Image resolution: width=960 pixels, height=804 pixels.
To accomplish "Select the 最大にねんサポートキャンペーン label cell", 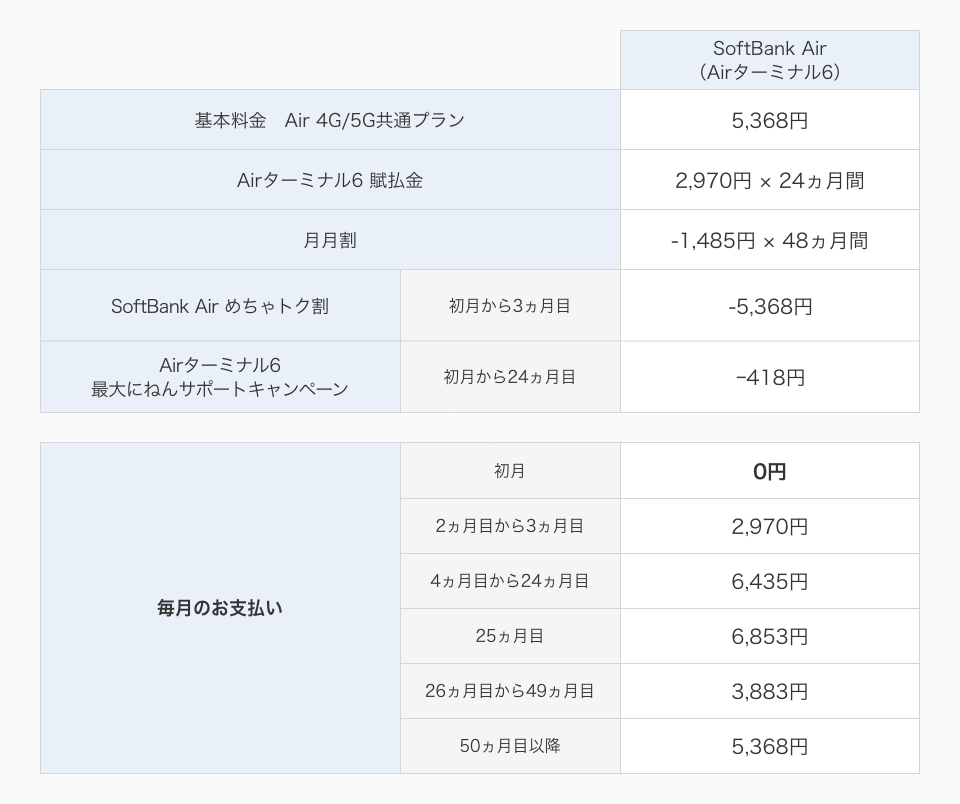I will [220, 377].
